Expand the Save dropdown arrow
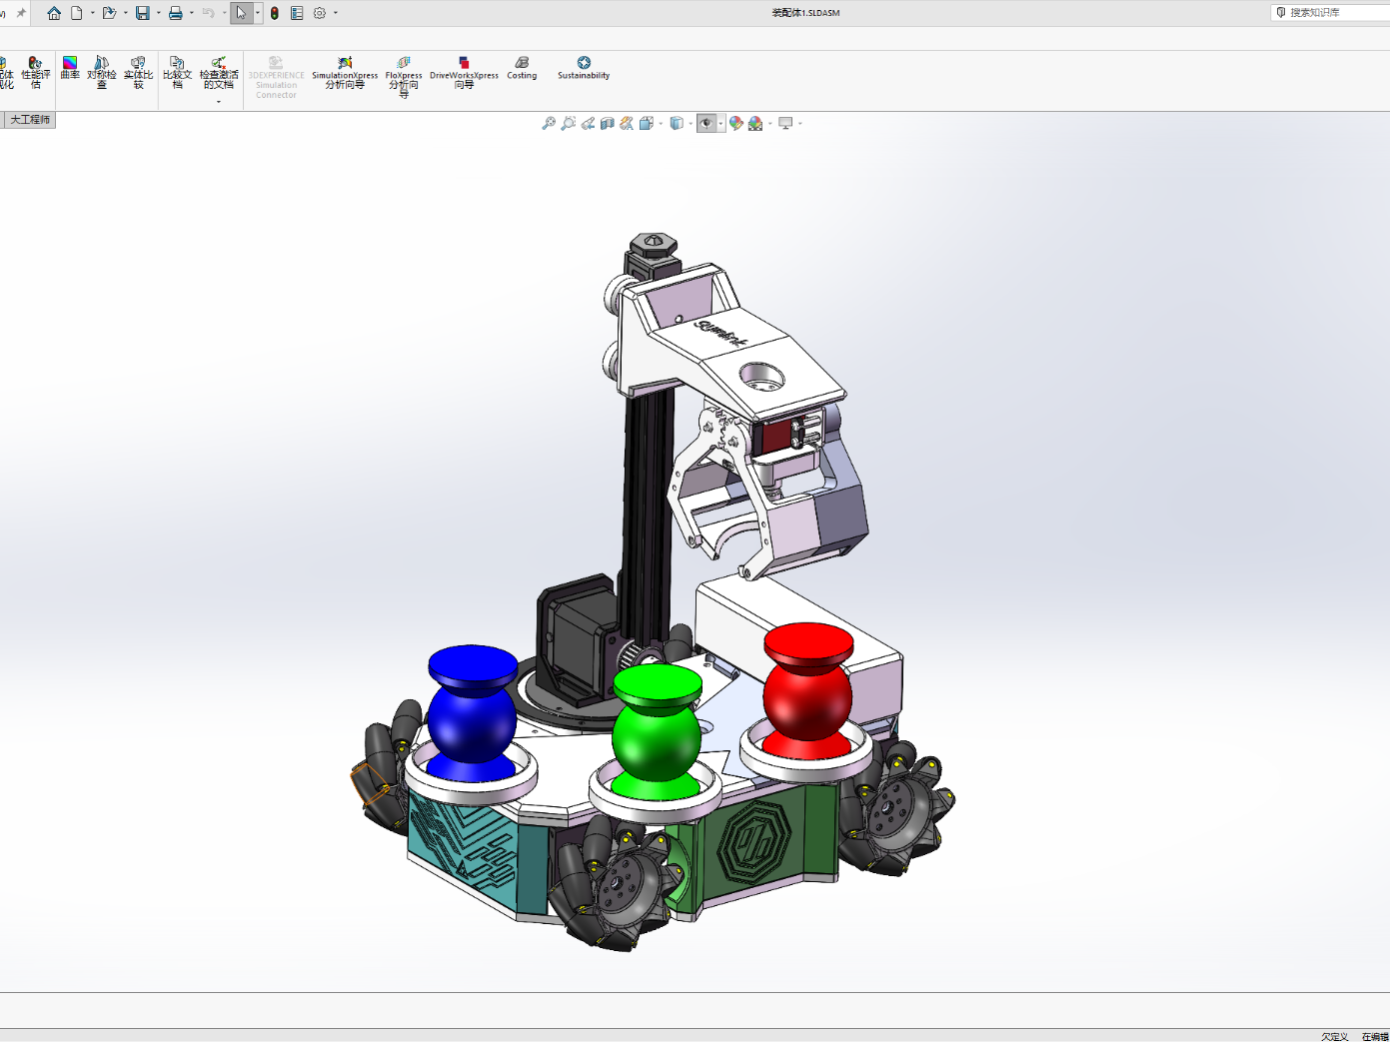1390x1043 pixels. coord(158,13)
